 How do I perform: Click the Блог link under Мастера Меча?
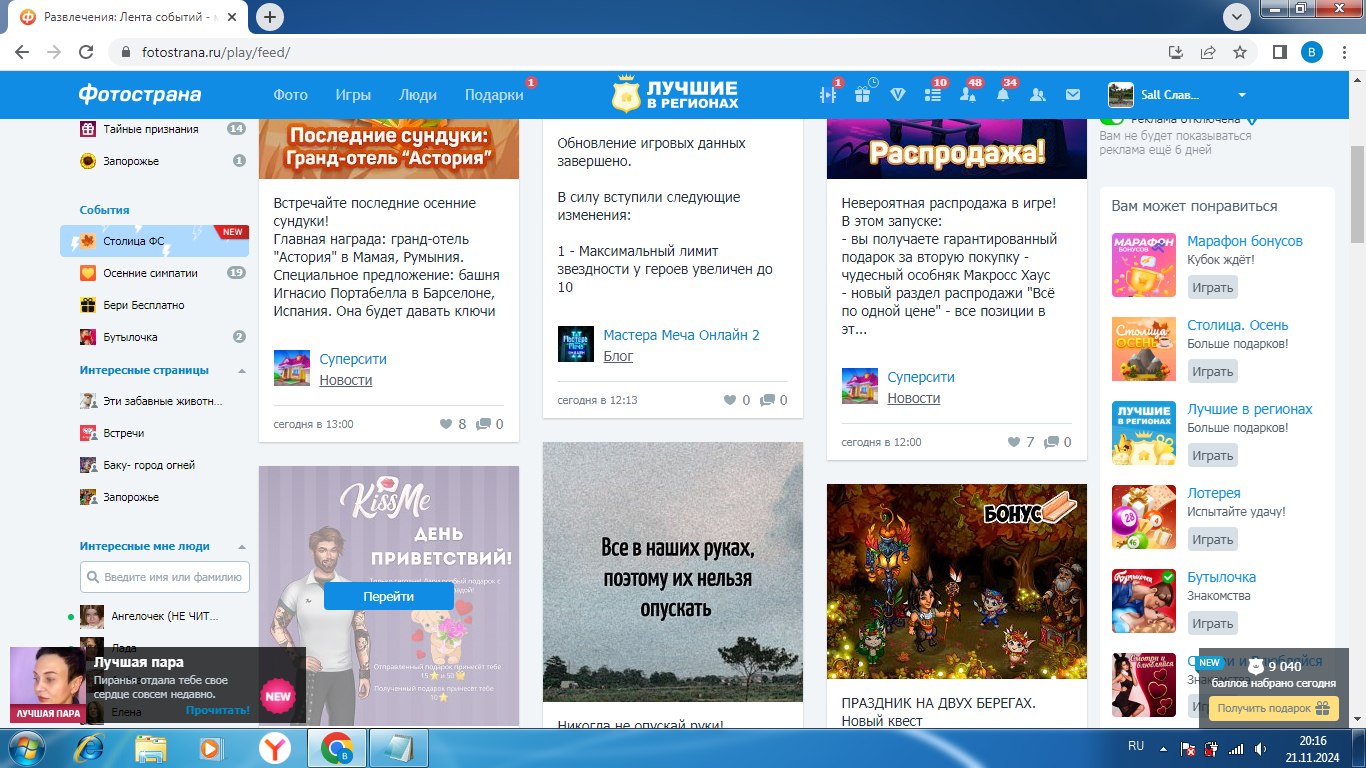(618, 356)
